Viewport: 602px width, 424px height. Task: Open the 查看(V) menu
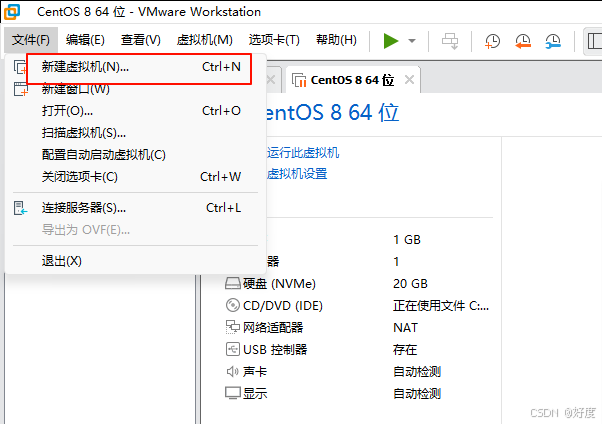coord(141,40)
